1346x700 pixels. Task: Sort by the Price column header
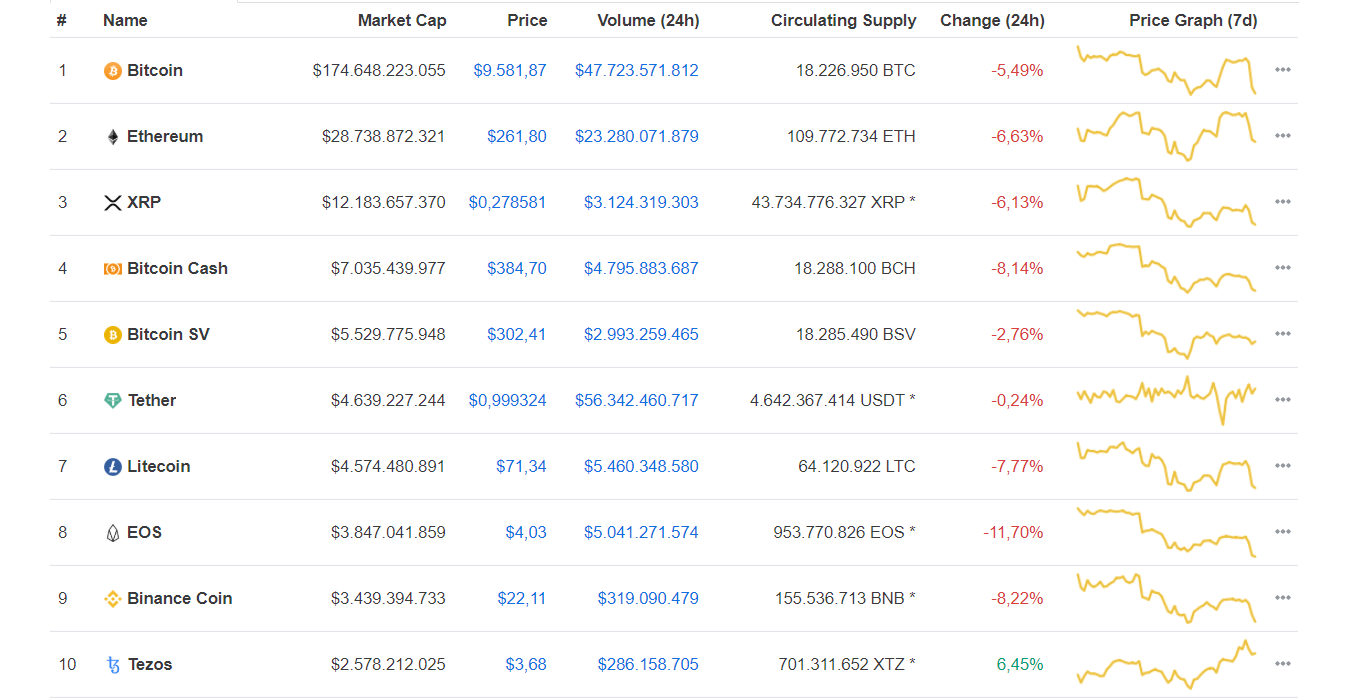pos(527,20)
